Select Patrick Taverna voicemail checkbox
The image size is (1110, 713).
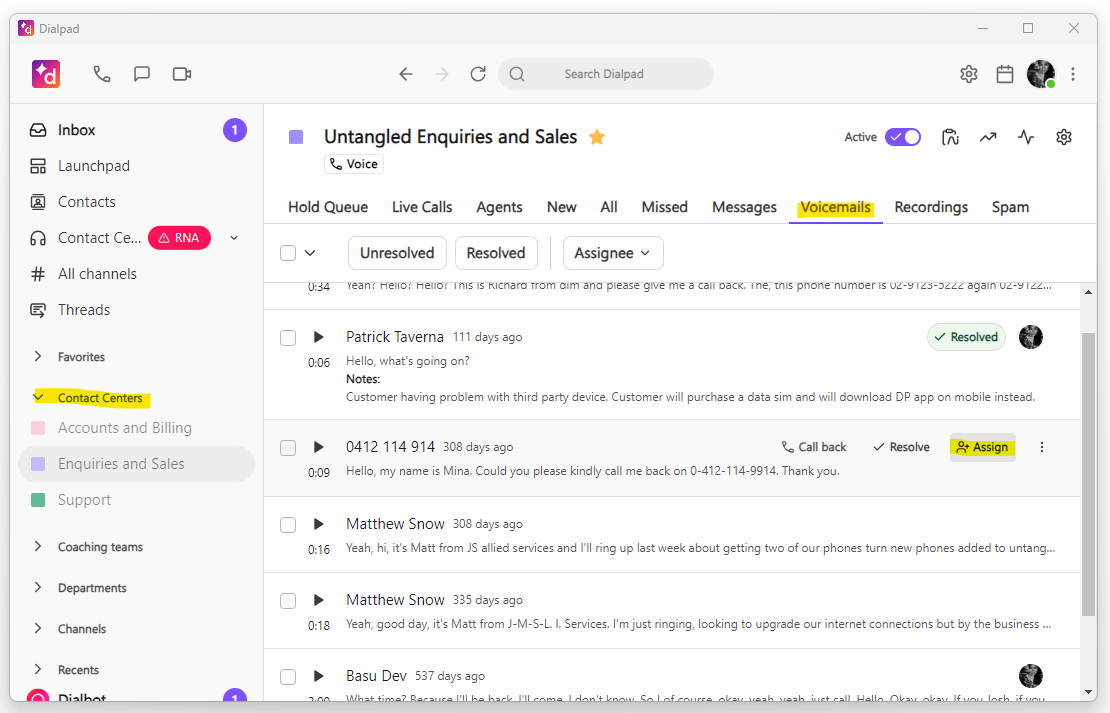pos(287,338)
